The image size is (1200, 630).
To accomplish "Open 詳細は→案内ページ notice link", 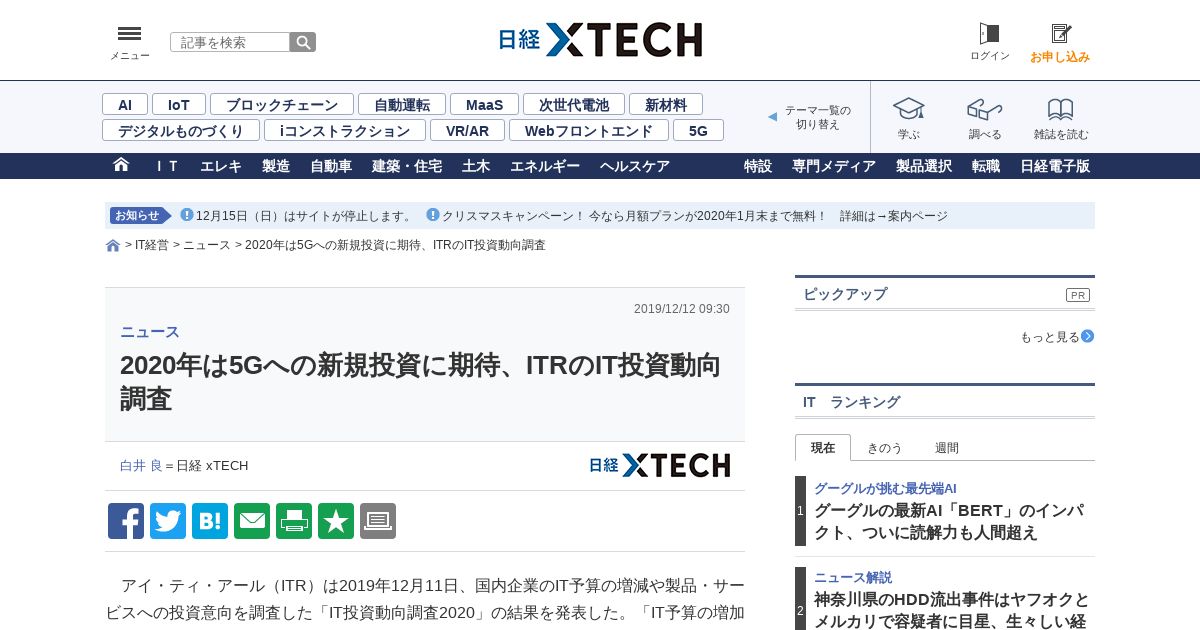I will coord(894,215).
